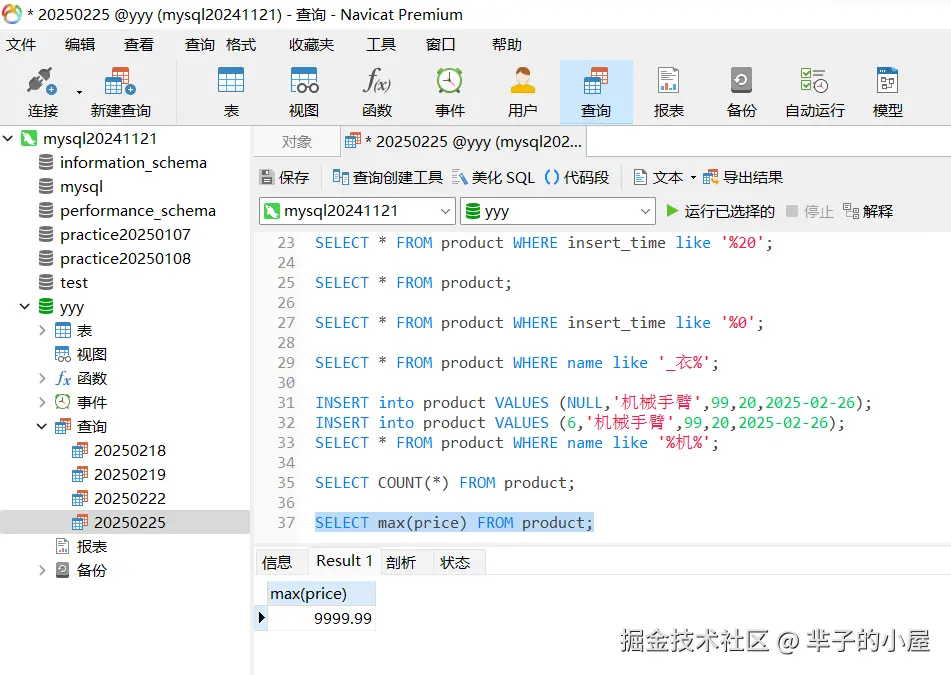Click the Save (保存) button
This screenshot has width=951, height=675.
284,177
